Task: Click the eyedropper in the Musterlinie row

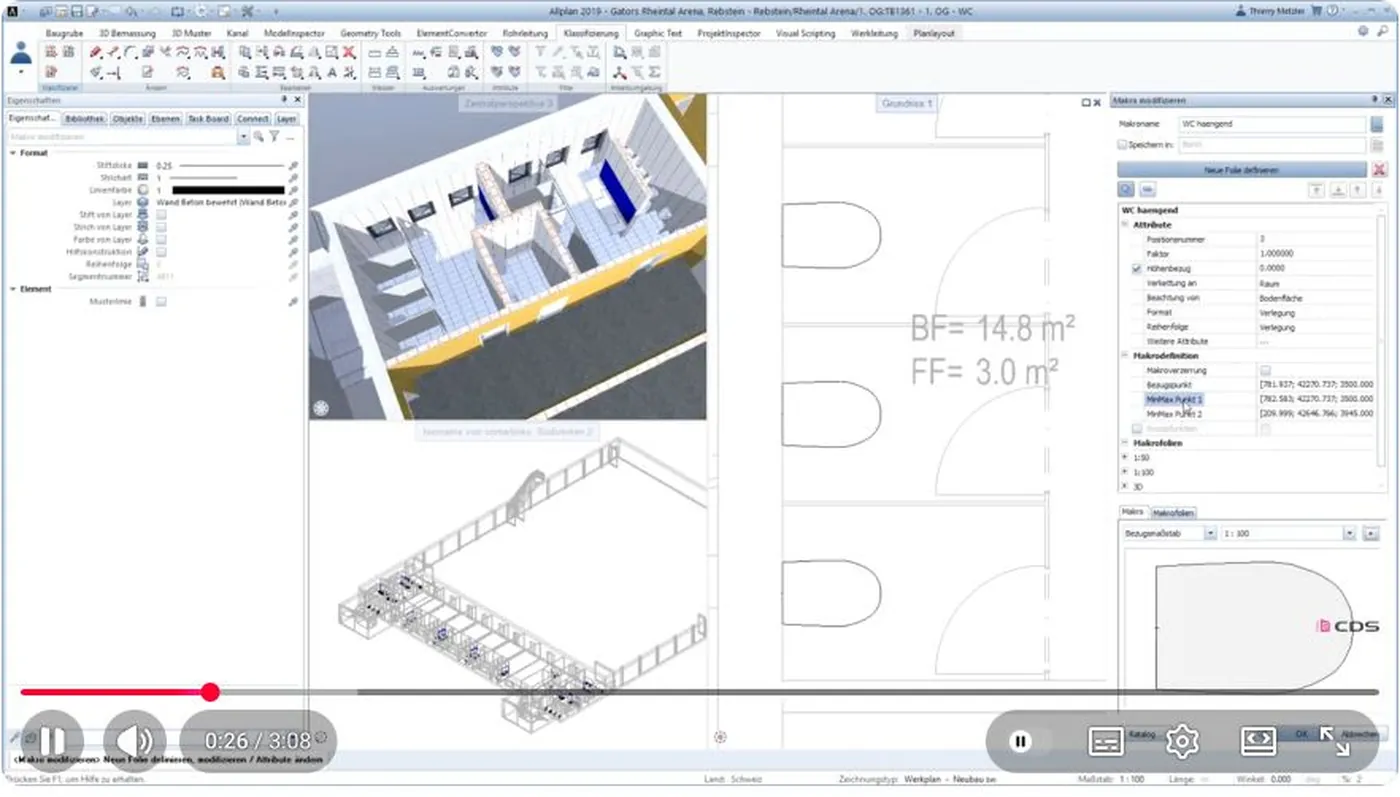Action: click(293, 301)
